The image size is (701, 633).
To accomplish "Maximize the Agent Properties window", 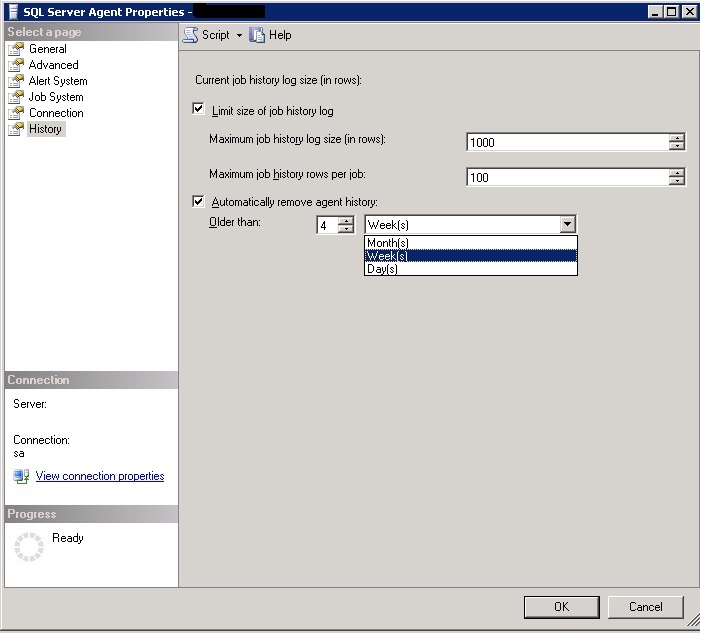I will pyautogui.click(x=671, y=12).
